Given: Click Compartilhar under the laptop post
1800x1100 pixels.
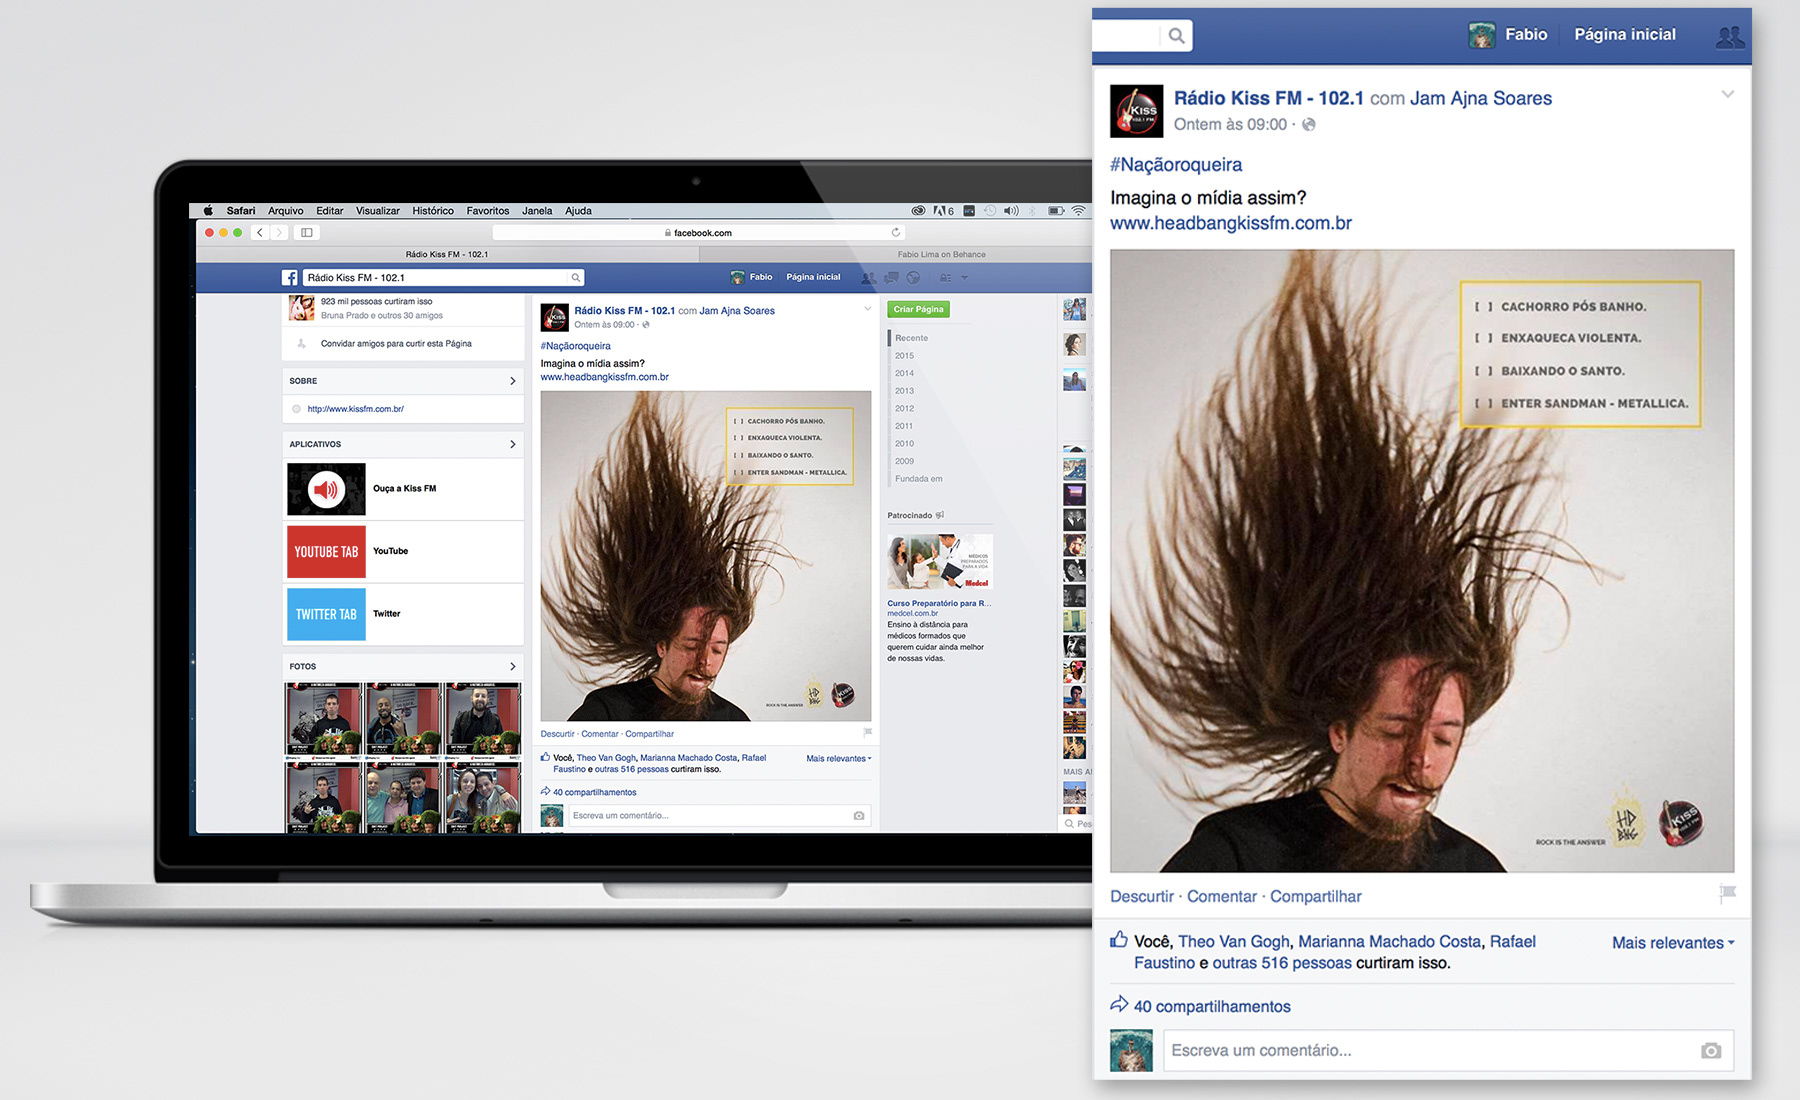Looking at the screenshot, I should [x=649, y=734].
